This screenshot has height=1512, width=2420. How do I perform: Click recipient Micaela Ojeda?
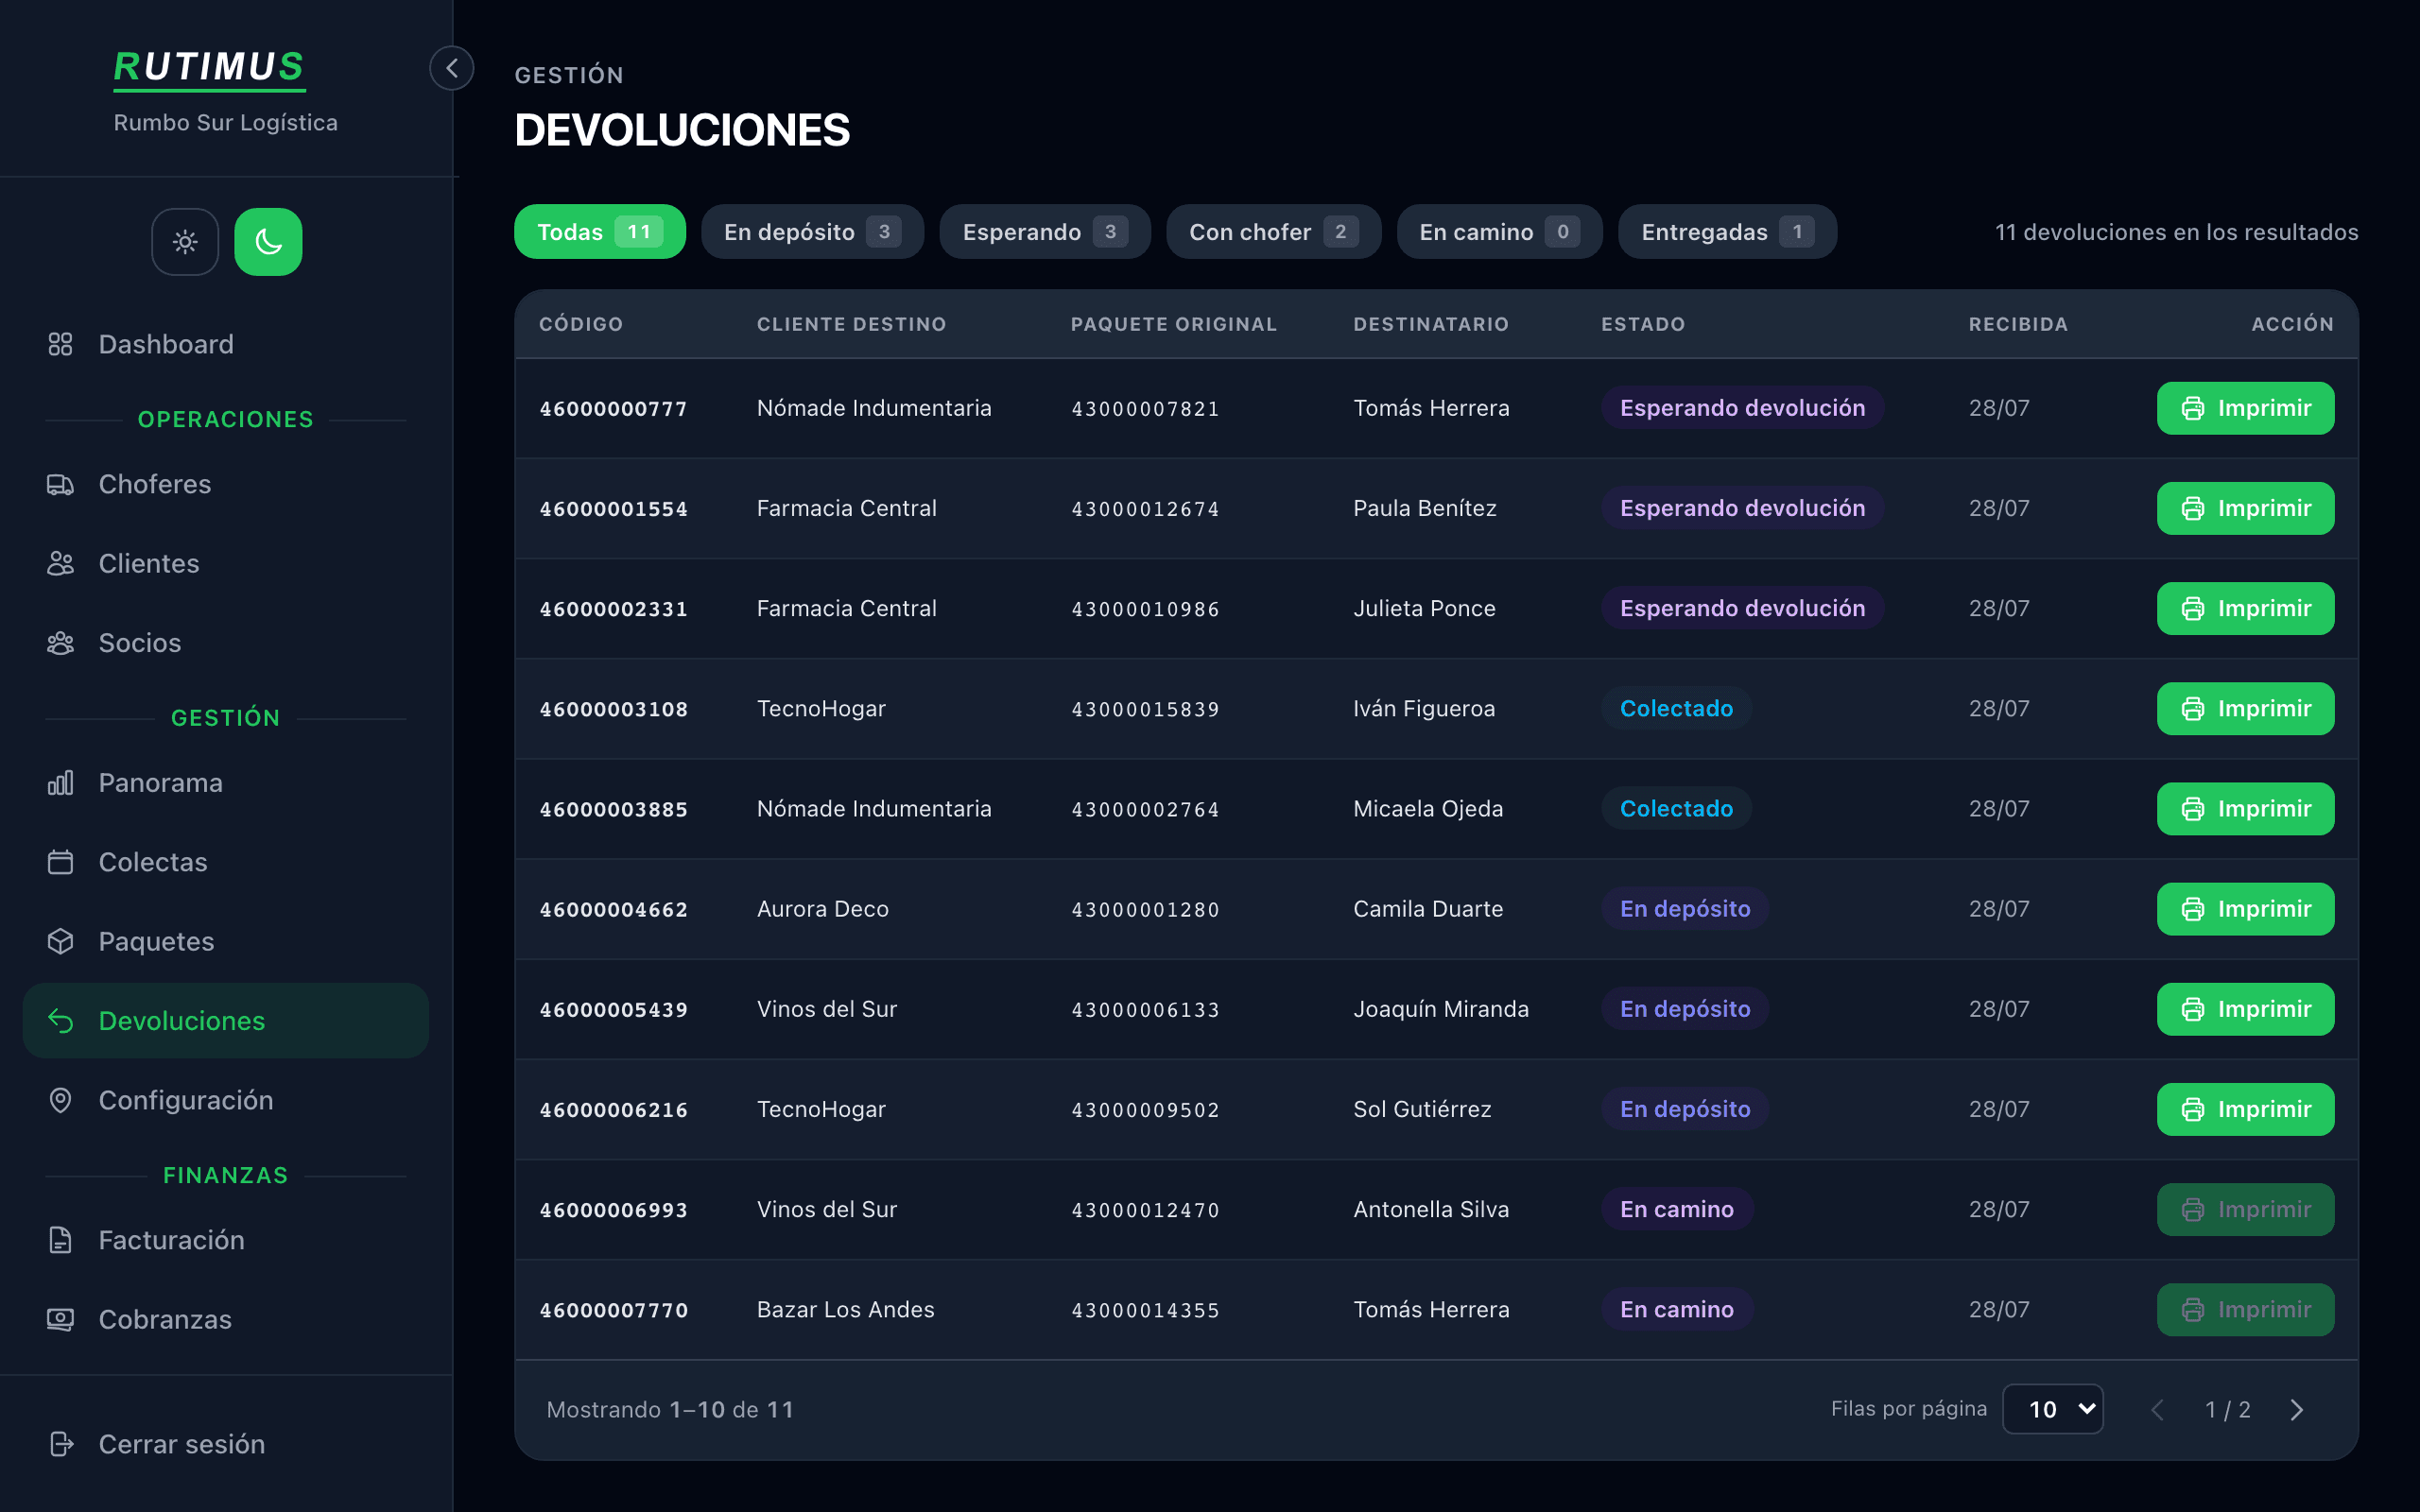coord(1428,809)
